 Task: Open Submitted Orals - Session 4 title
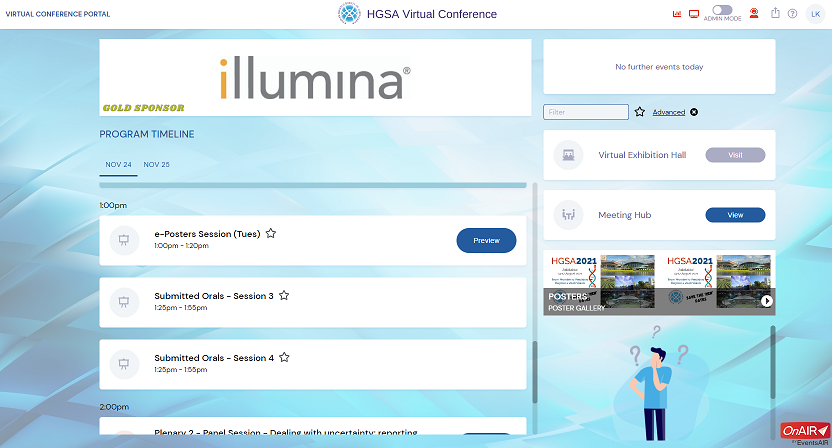point(214,358)
